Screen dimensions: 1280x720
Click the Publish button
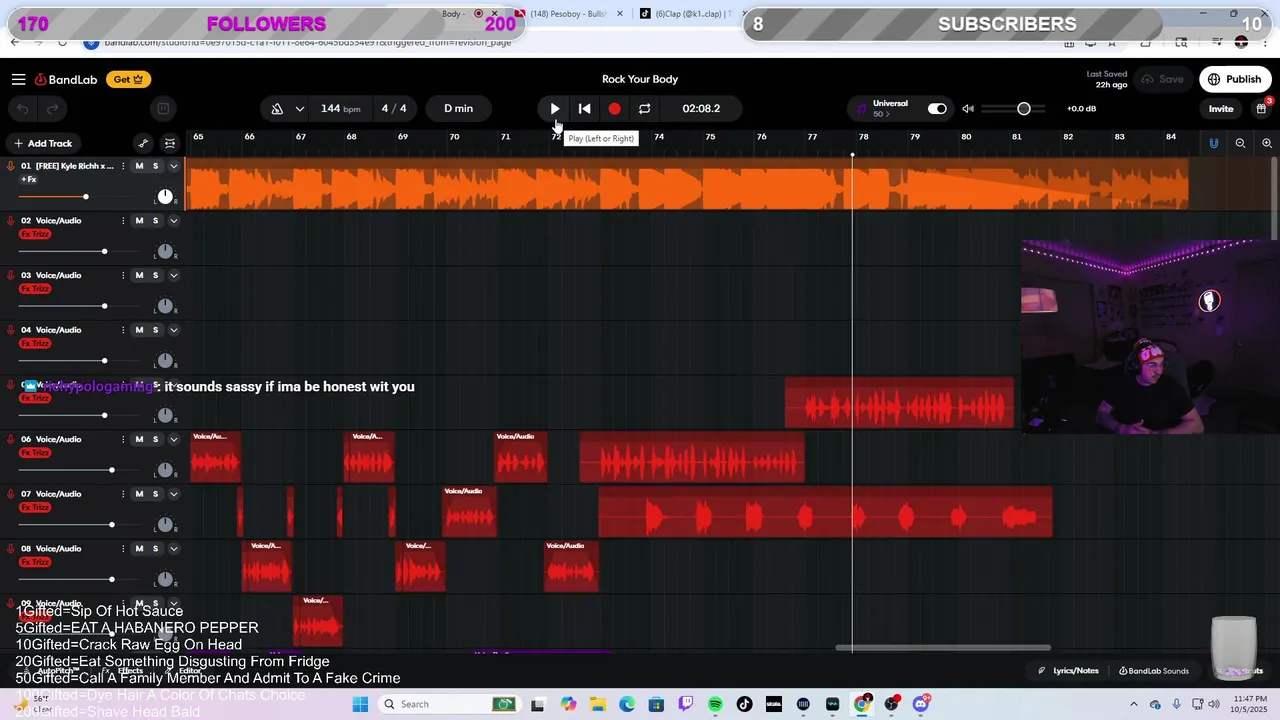[1235, 79]
